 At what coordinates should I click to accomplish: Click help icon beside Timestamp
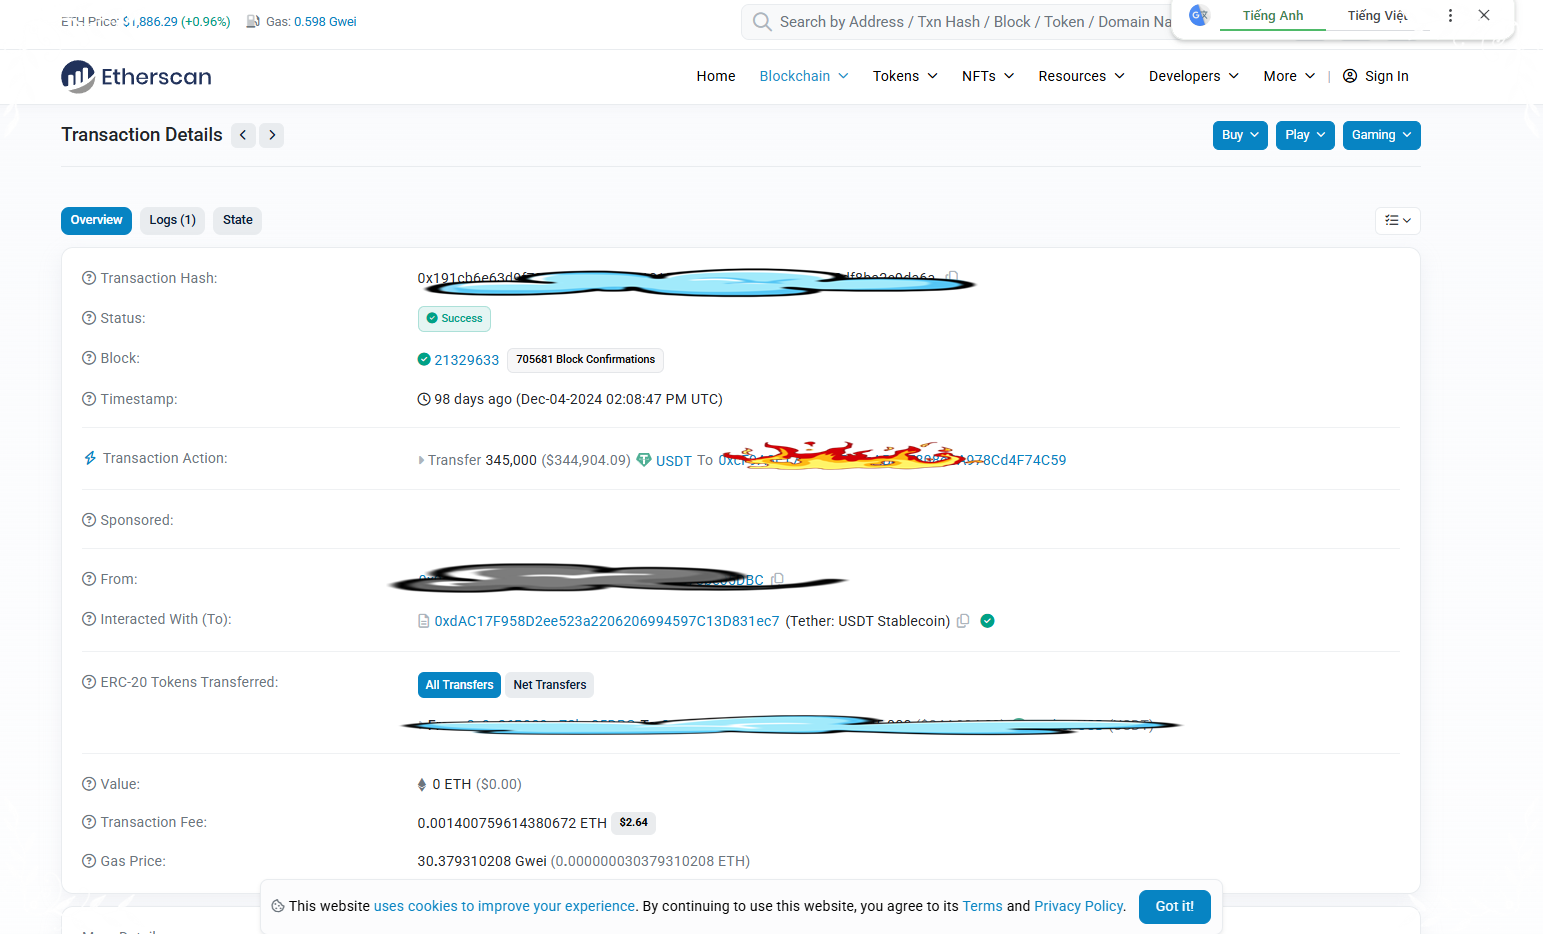(x=89, y=399)
